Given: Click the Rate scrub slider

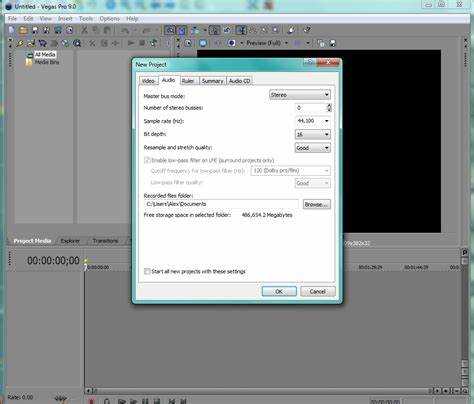Looking at the screenshot, I should [x=61, y=398].
